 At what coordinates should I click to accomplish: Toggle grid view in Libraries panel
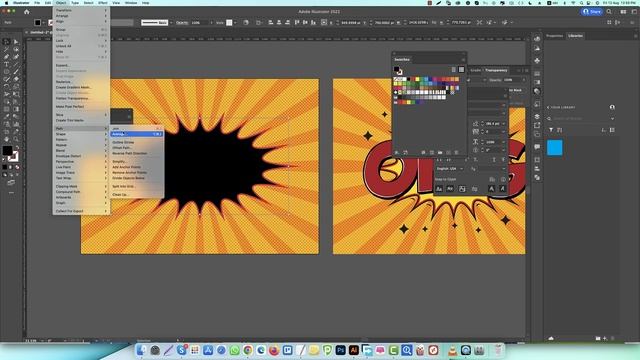coord(612,130)
